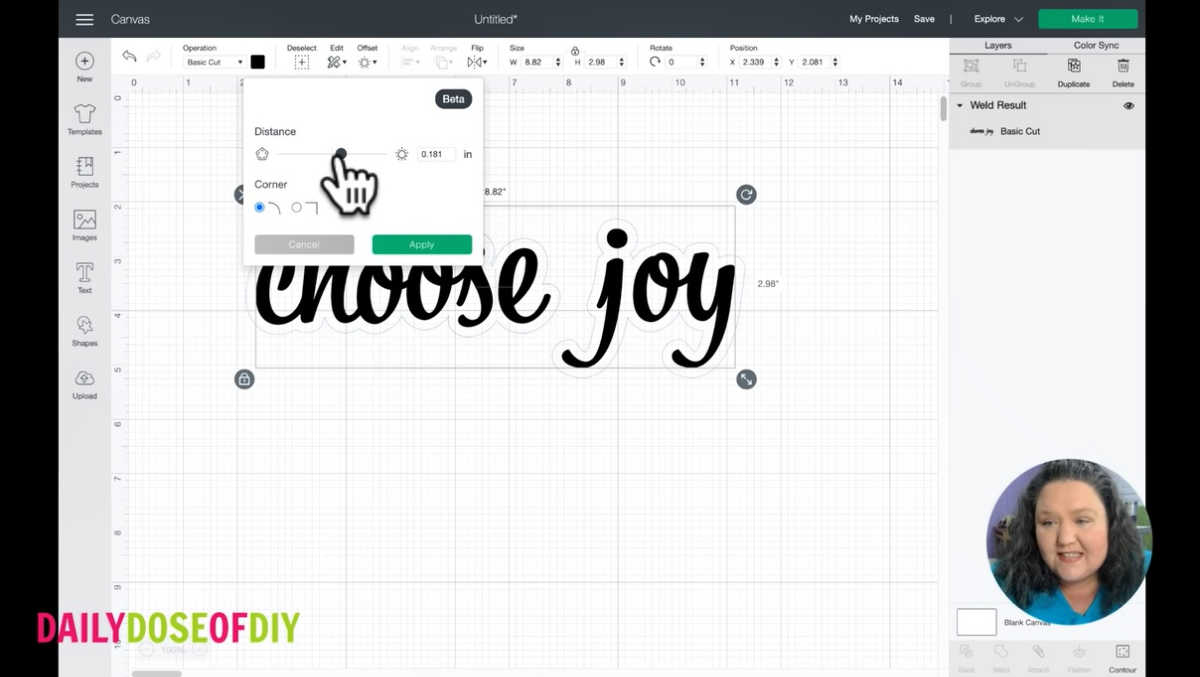Screen dimensions: 1200x677
Task: Click the small offset distance icon
Action: [262, 154]
